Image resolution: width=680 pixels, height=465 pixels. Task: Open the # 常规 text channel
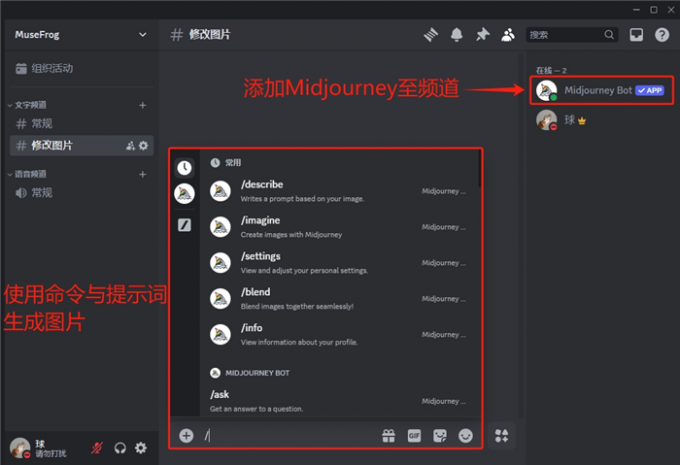click(x=81, y=124)
